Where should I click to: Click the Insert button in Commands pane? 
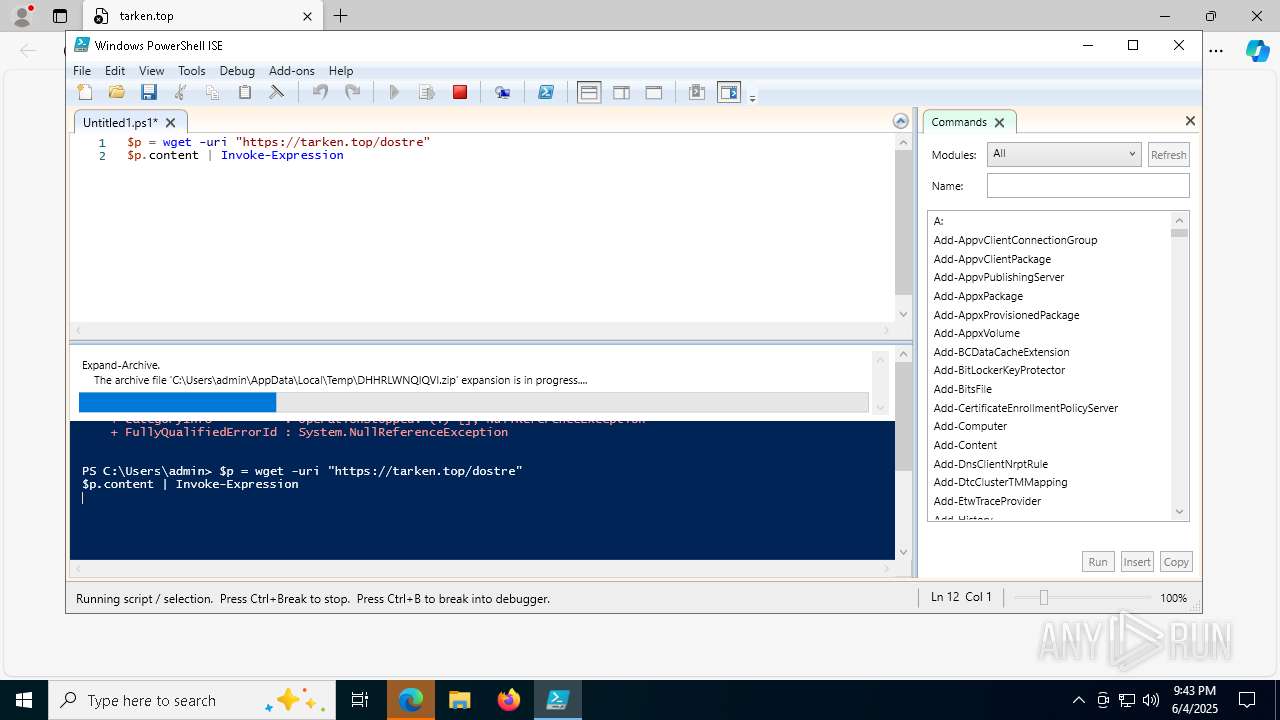coord(1137,562)
